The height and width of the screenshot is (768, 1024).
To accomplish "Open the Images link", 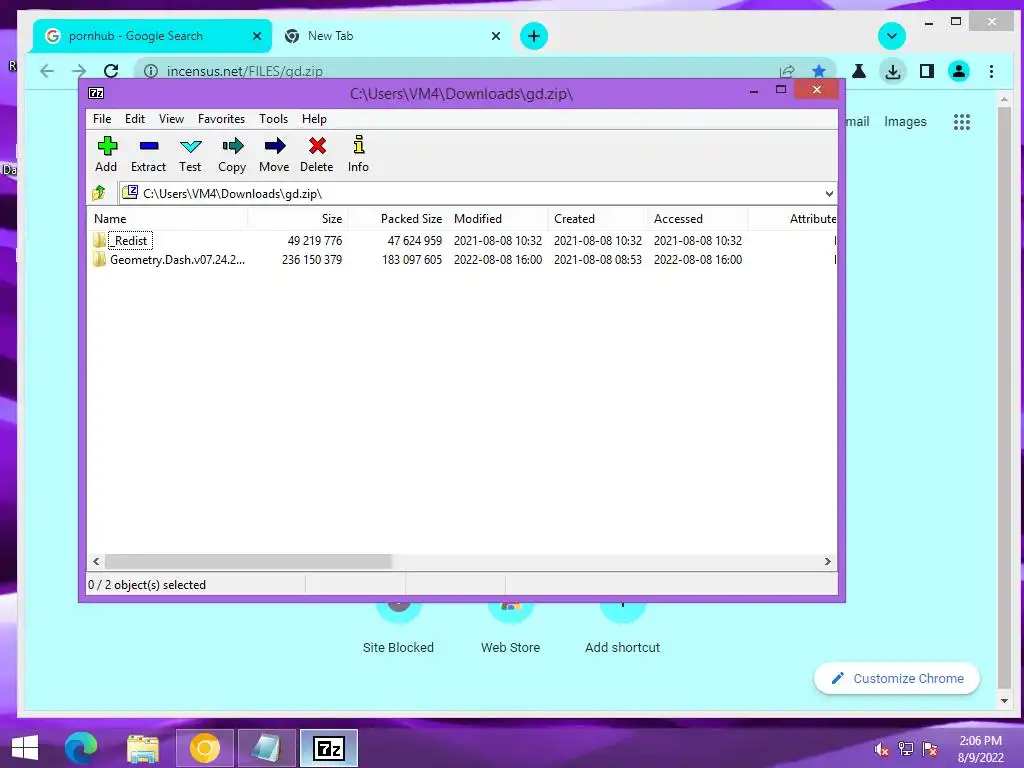I will pyautogui.click(x=905, y=121).
